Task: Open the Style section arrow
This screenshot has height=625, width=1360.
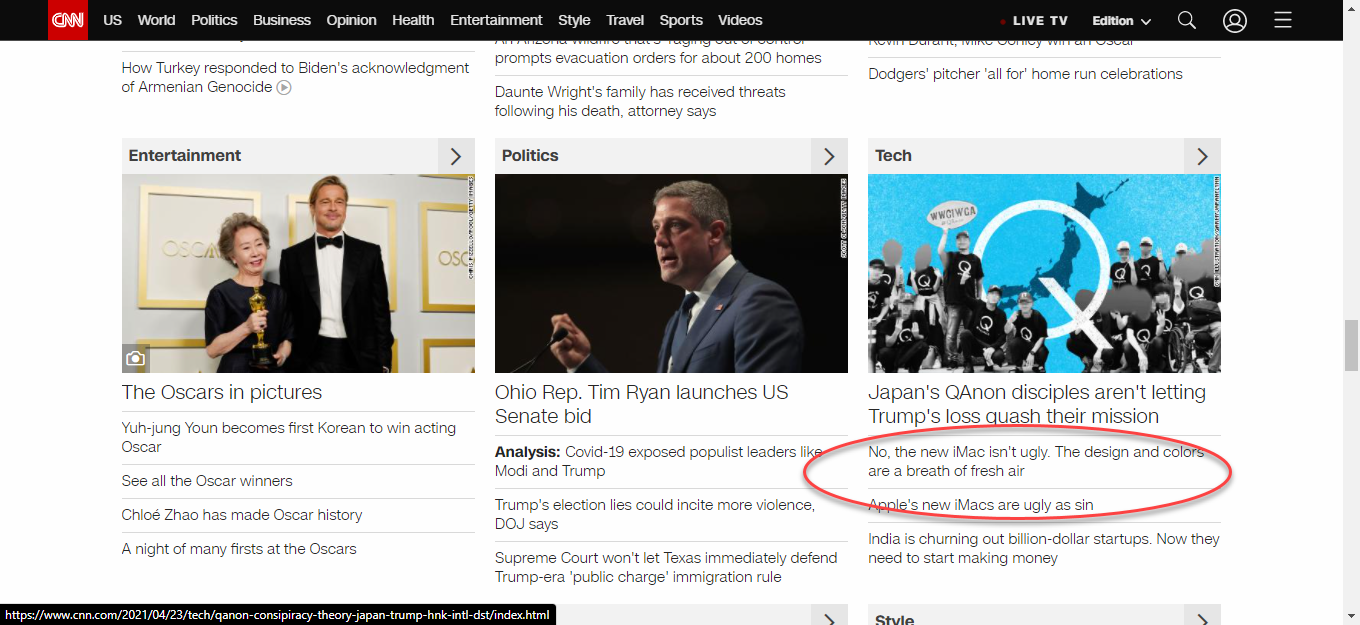Action: pyautogui.click(x=1202, y=618)
